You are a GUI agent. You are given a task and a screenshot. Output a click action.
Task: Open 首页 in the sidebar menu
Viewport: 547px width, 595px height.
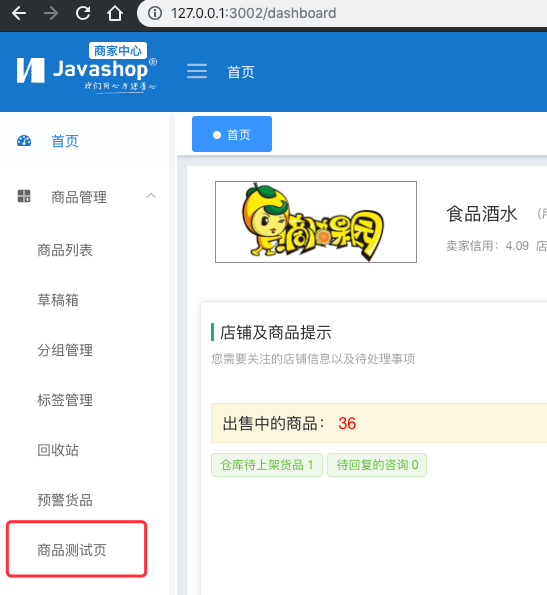(64, 141)
